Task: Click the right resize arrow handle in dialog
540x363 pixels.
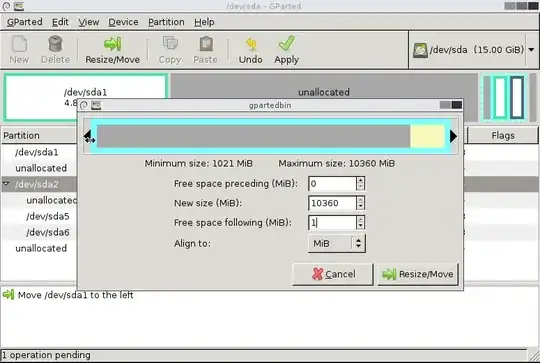Action: [x=453, y=136]
